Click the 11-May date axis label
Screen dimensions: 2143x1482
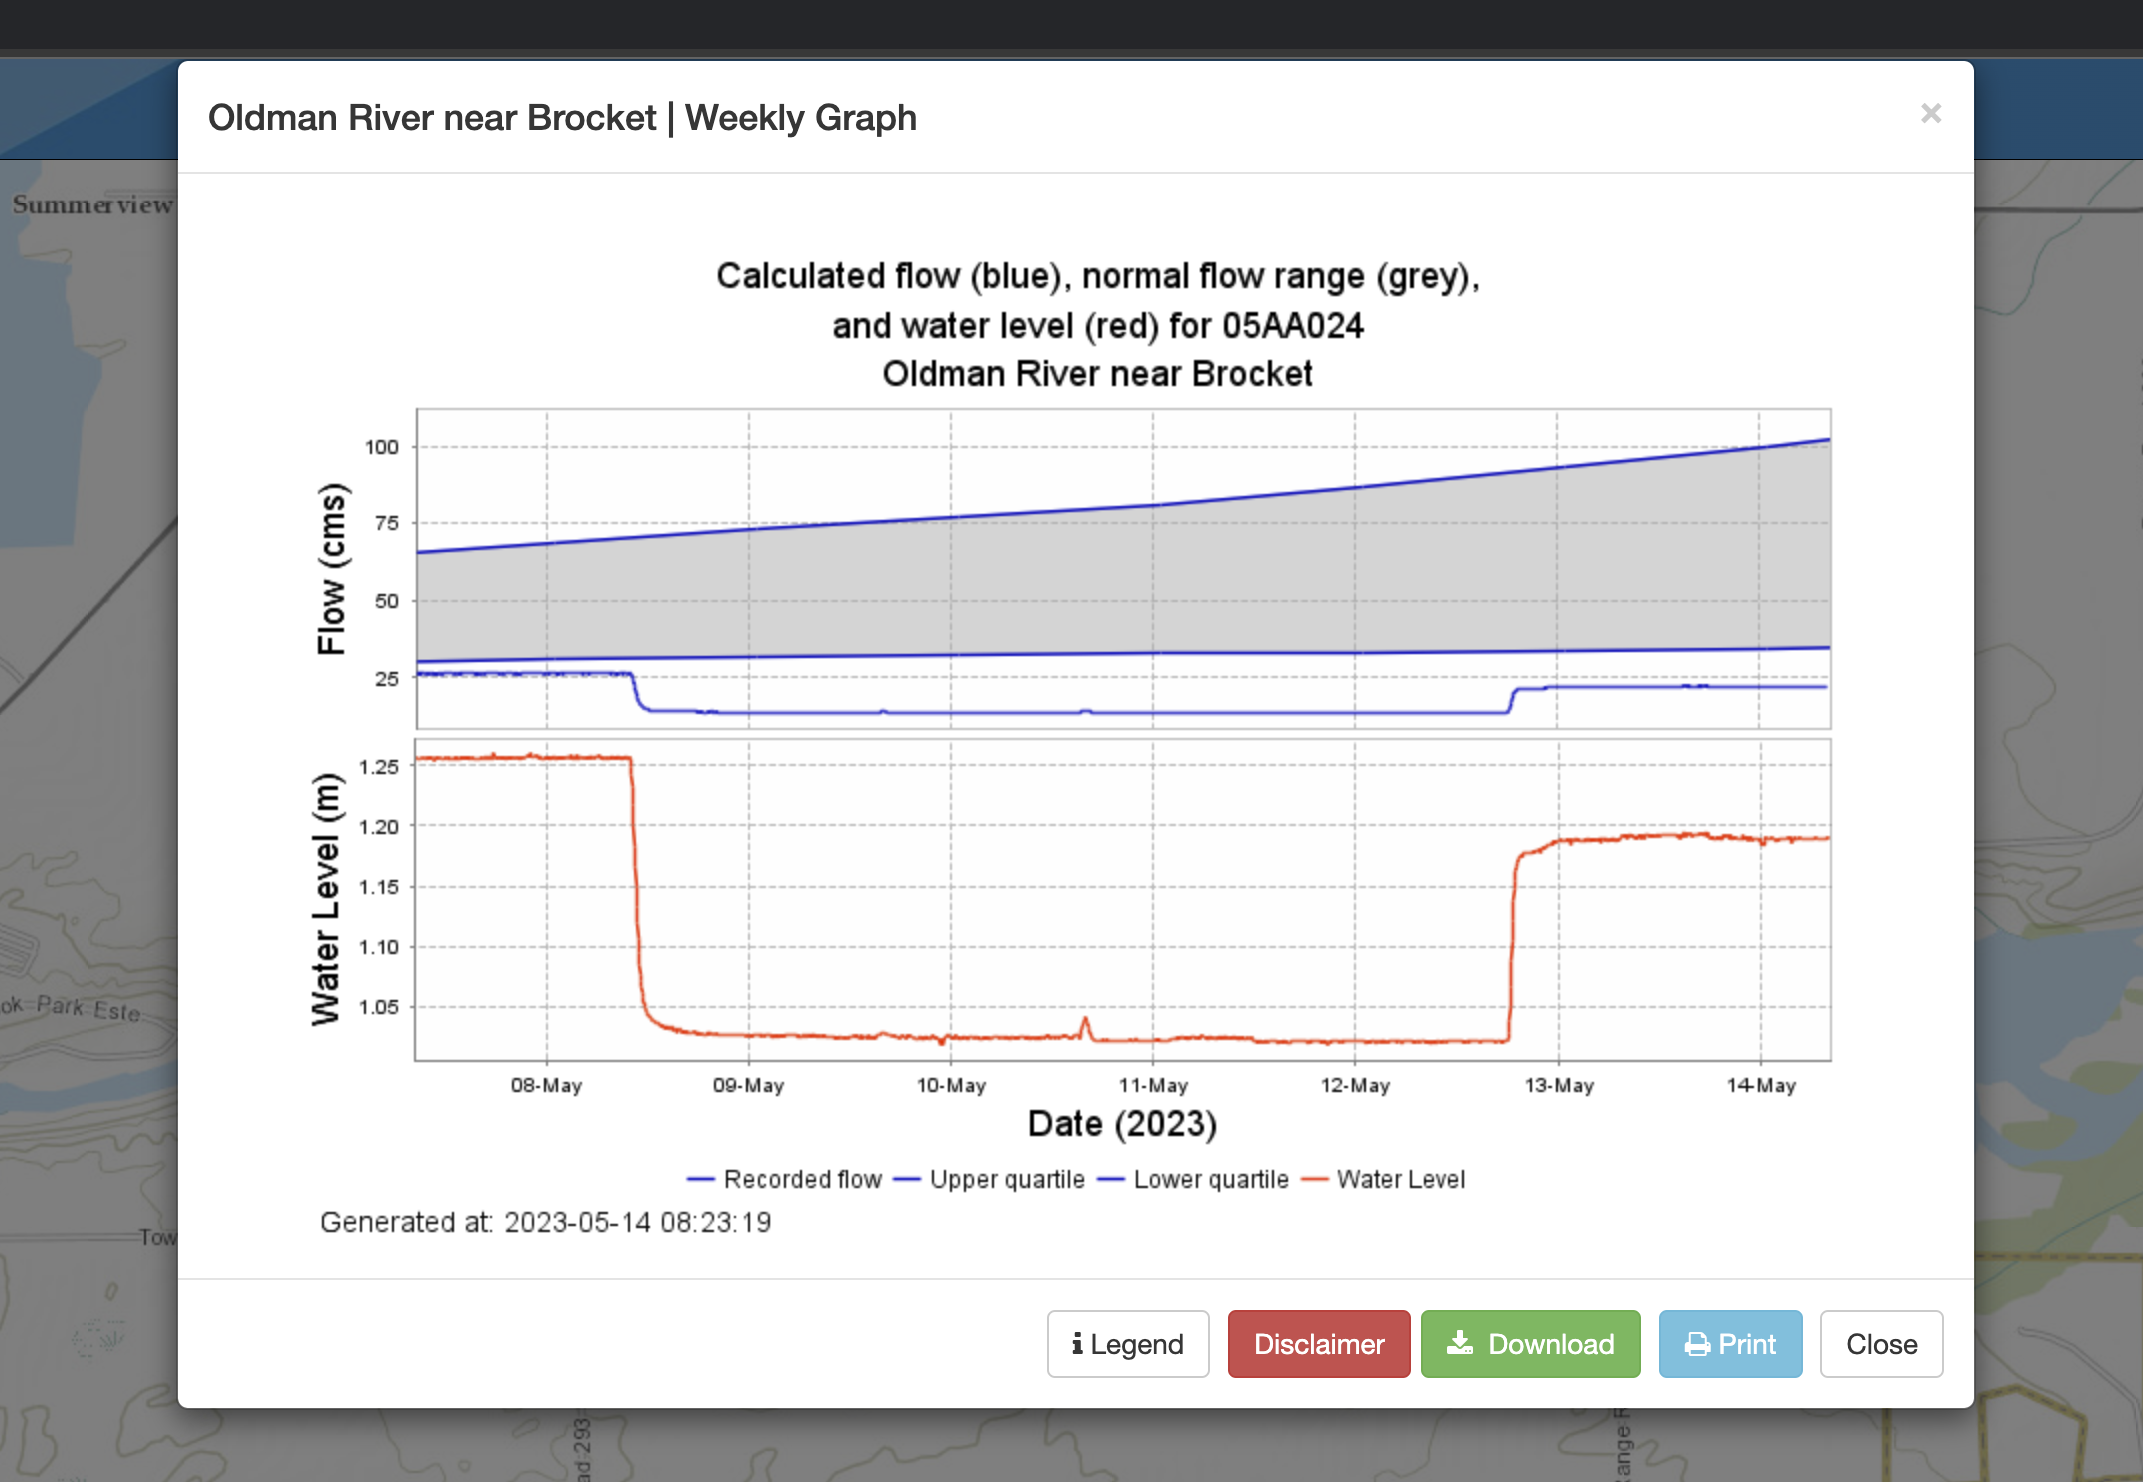point(1153,1085)
